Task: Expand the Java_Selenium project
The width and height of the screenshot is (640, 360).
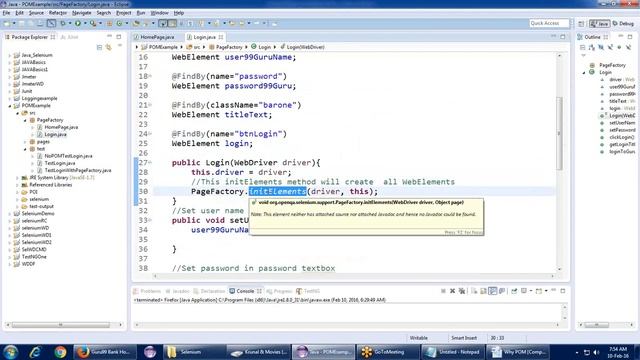Action: click(10, 55)
